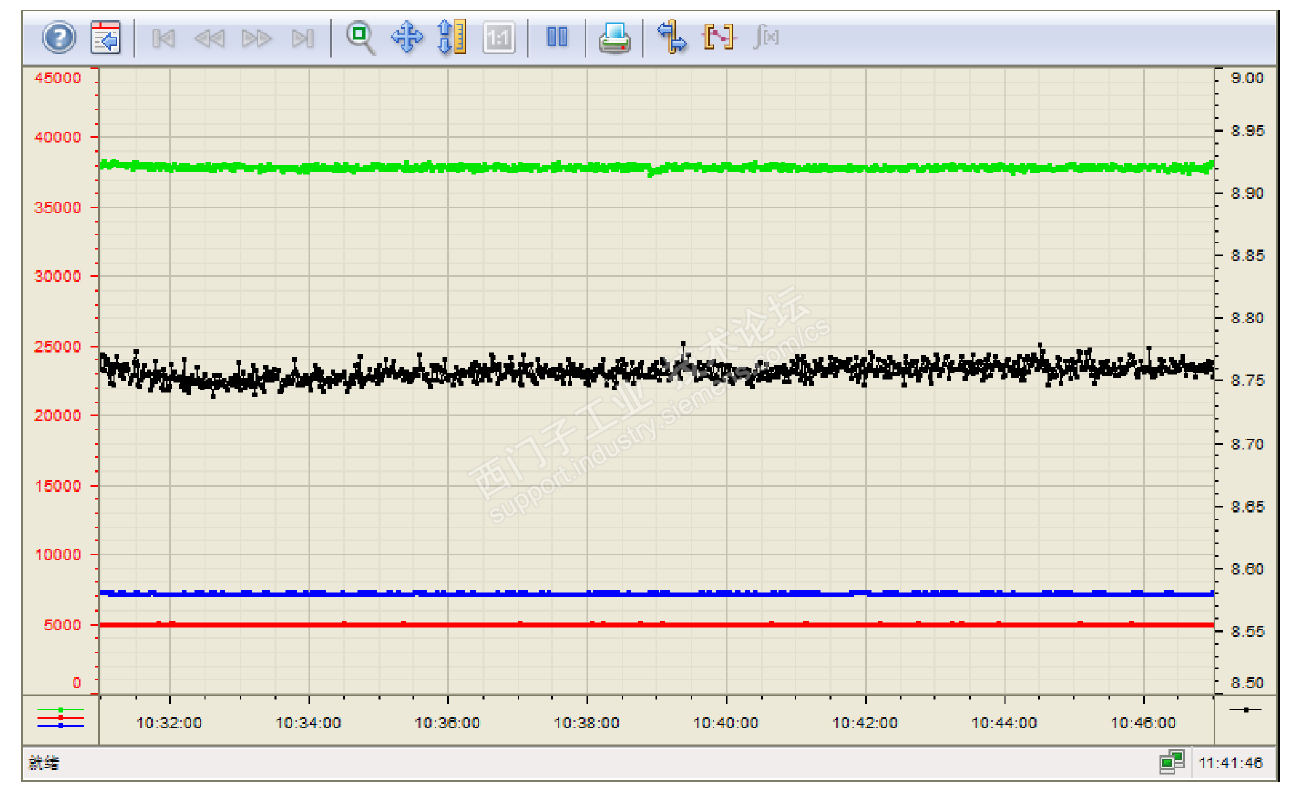
Task: Click the 10:36:00 time axis label
Action: click(x=448, y=722)
